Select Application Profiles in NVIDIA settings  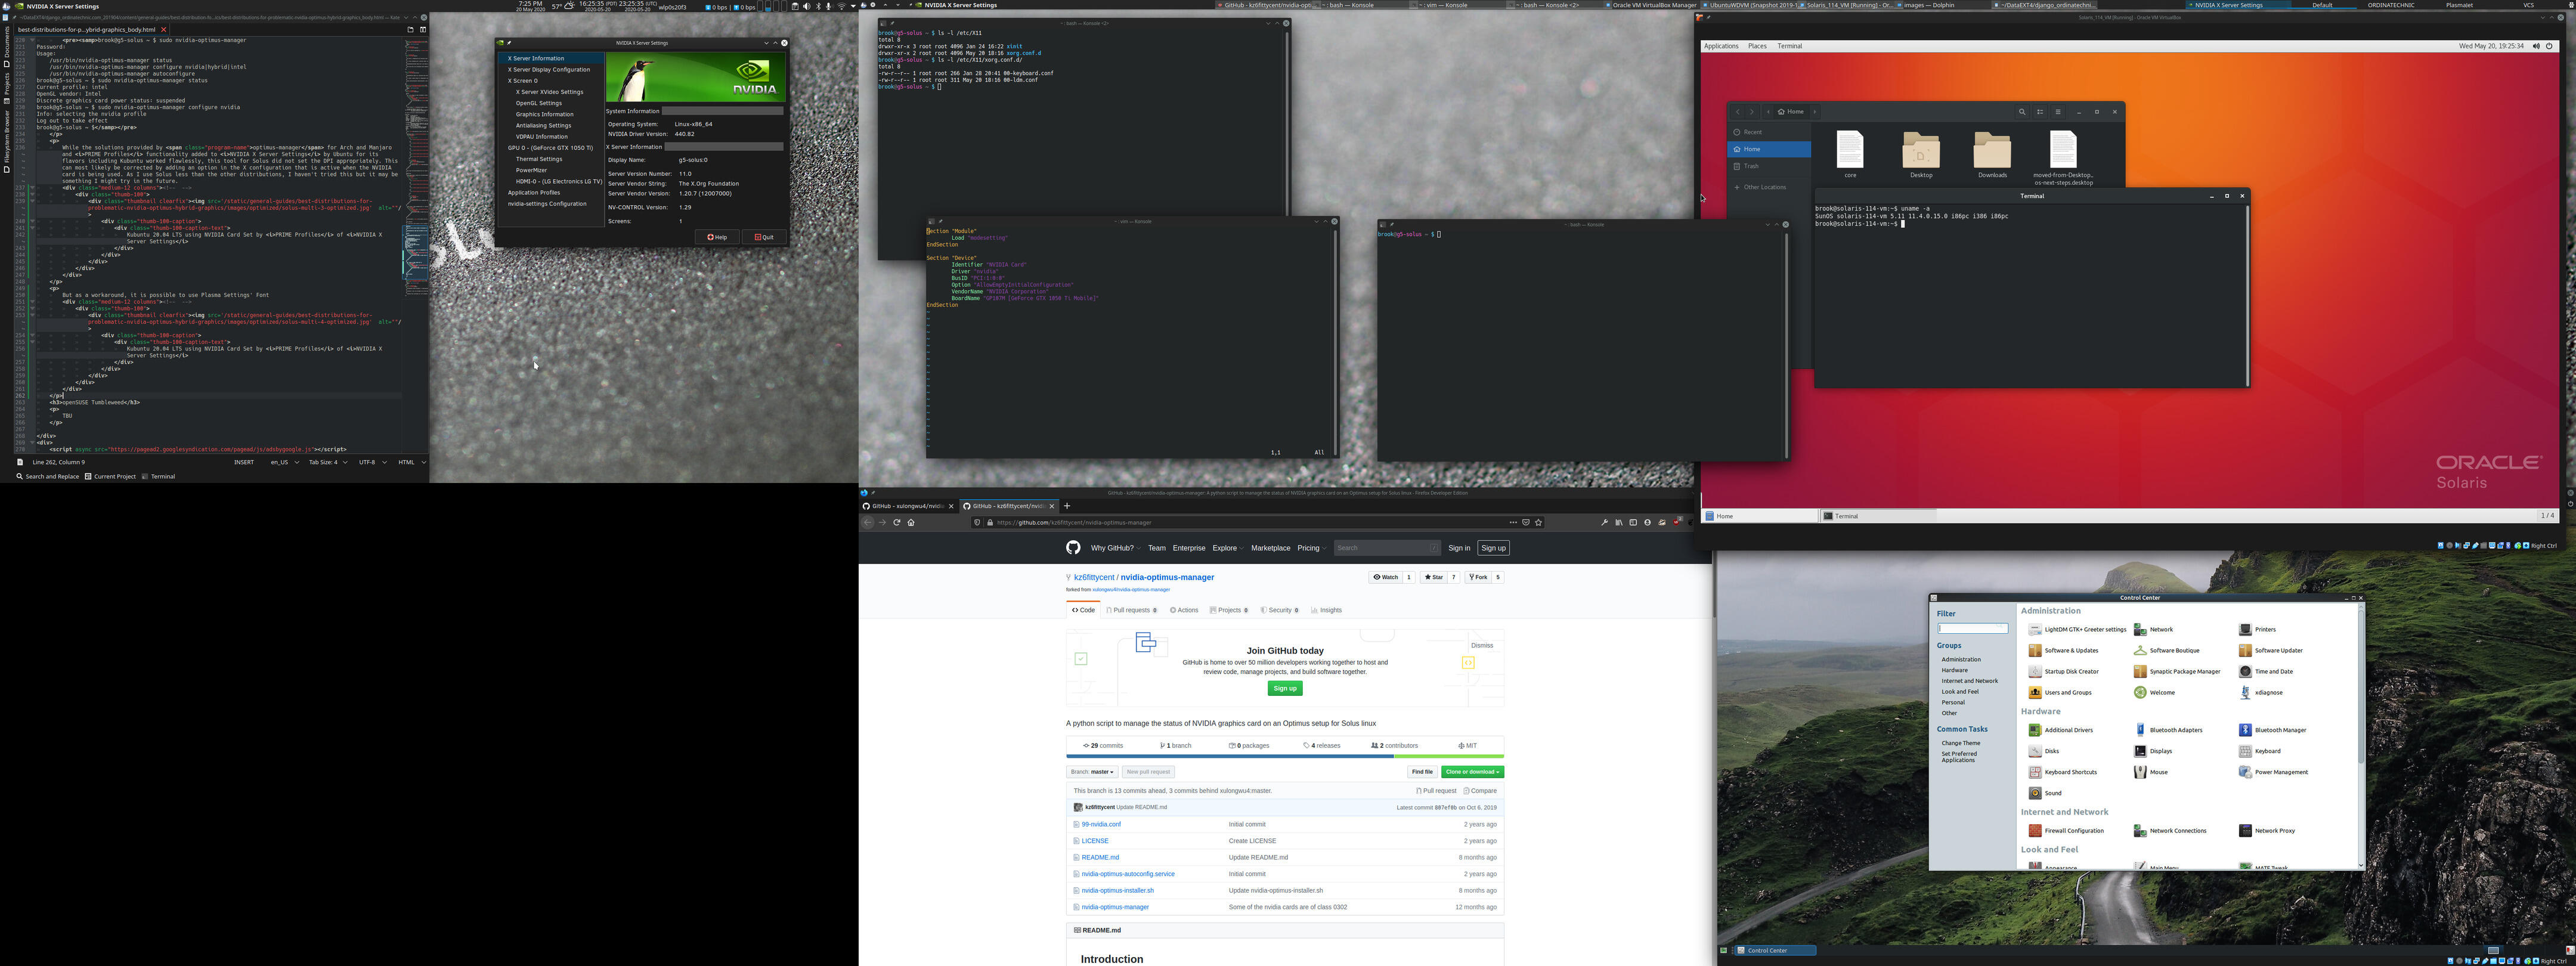click(534, 193)
